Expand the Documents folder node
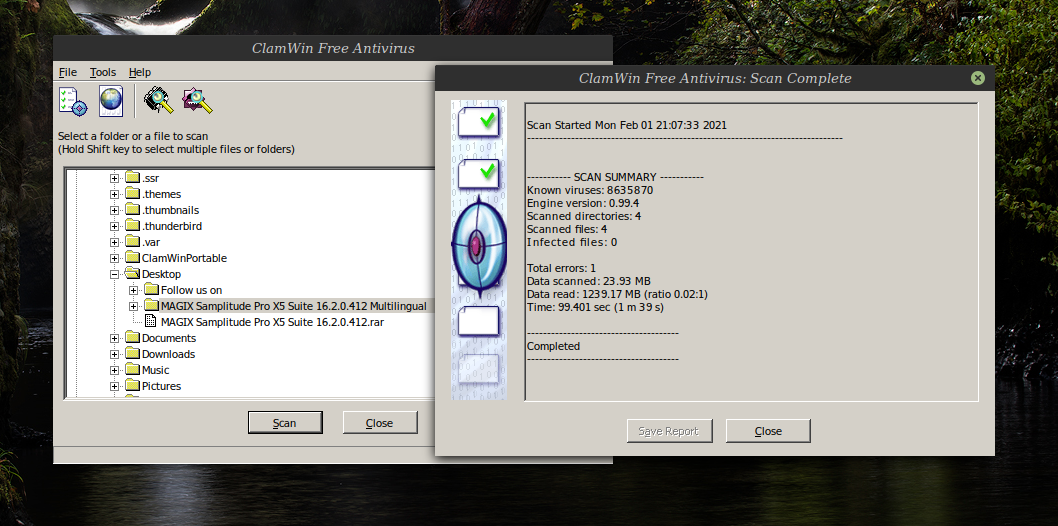1058x526 pixels. click(115, 339)
